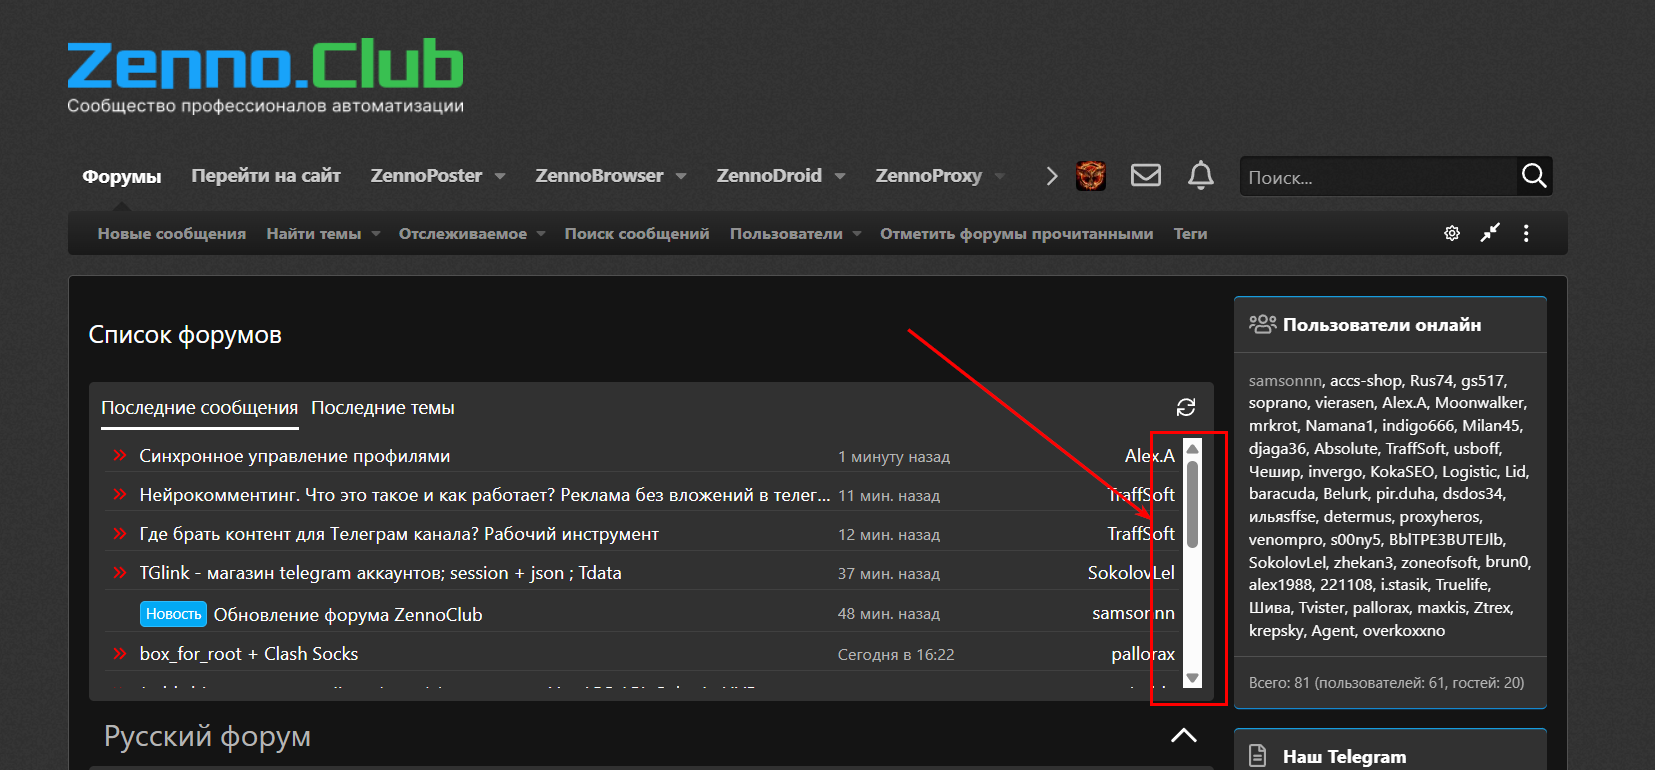Click the double-chevron icon beside Синхронное управление профилями
The height and width of the screenshot is (770, 1655).
120,456
